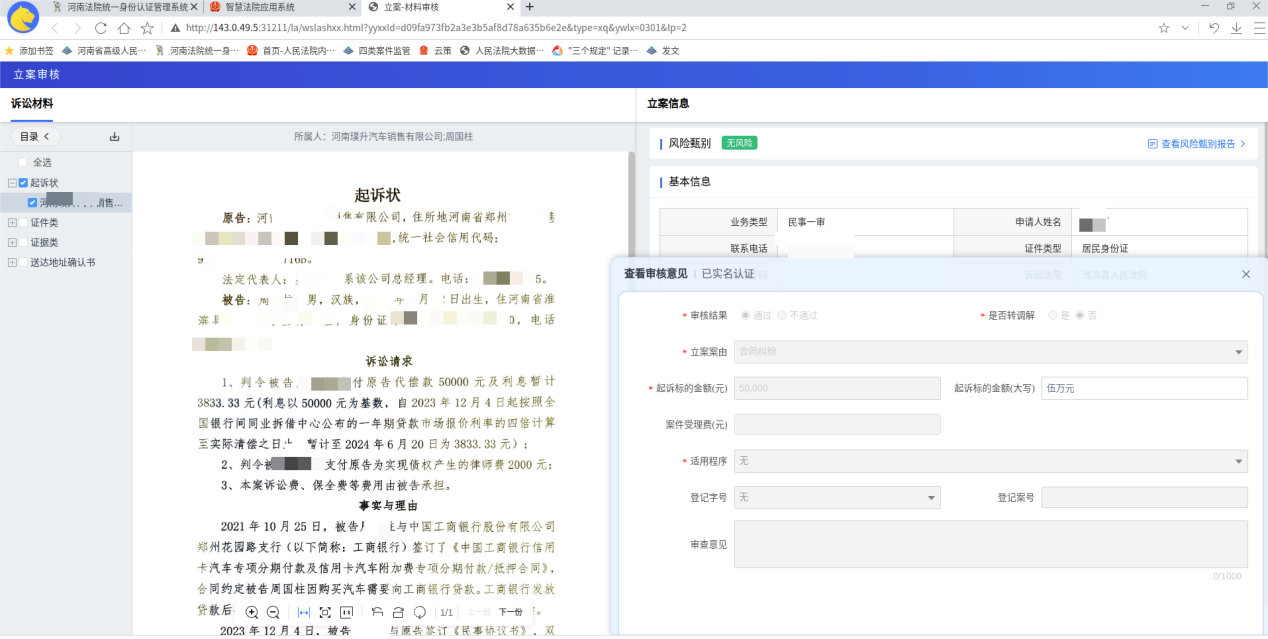Uncheck the 起诉状 folder checkbox
Screen dimensions: 1268x639
coord(23,183)
